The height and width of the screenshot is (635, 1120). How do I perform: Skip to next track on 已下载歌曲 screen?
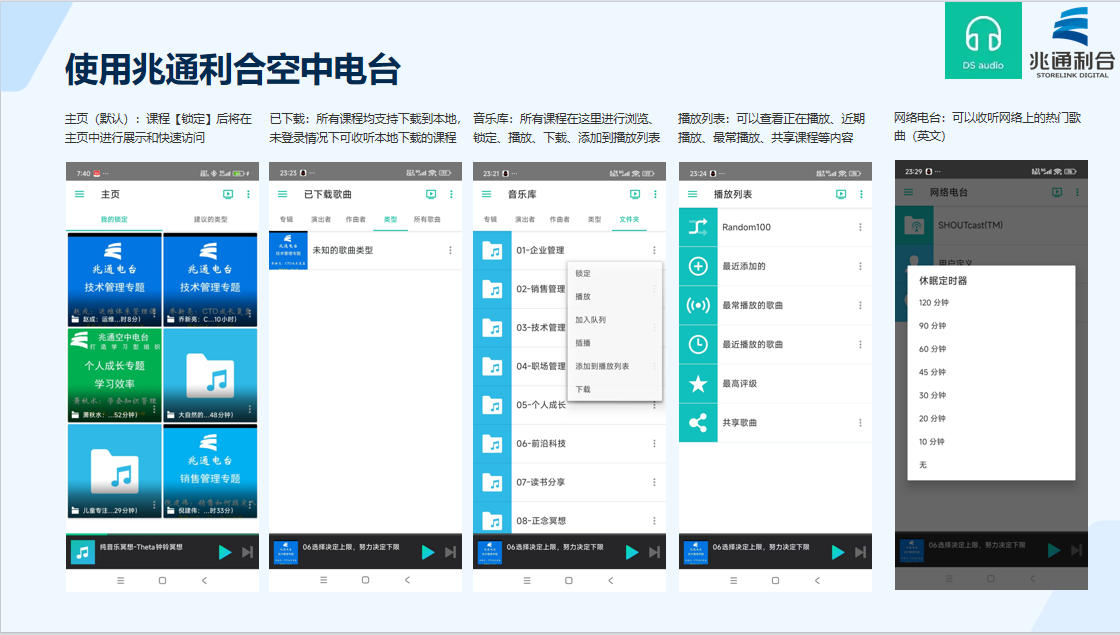pos(450,552)
